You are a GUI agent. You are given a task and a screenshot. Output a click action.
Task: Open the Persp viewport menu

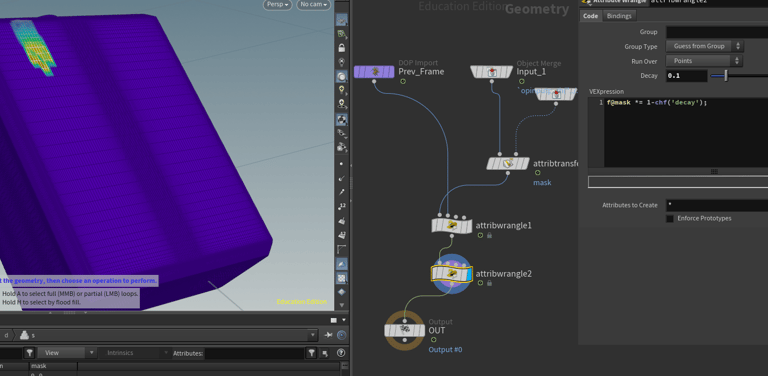[278, 4]
